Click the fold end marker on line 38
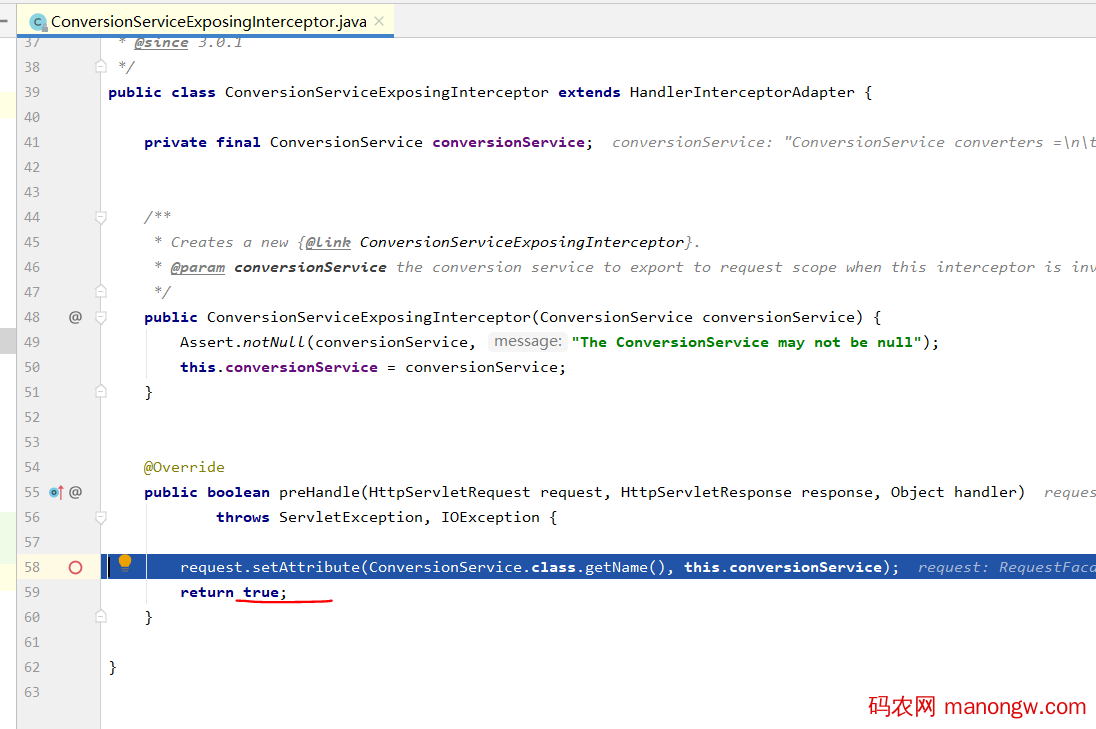Screen dimensions: 1096x729 [x=100, y=67]
